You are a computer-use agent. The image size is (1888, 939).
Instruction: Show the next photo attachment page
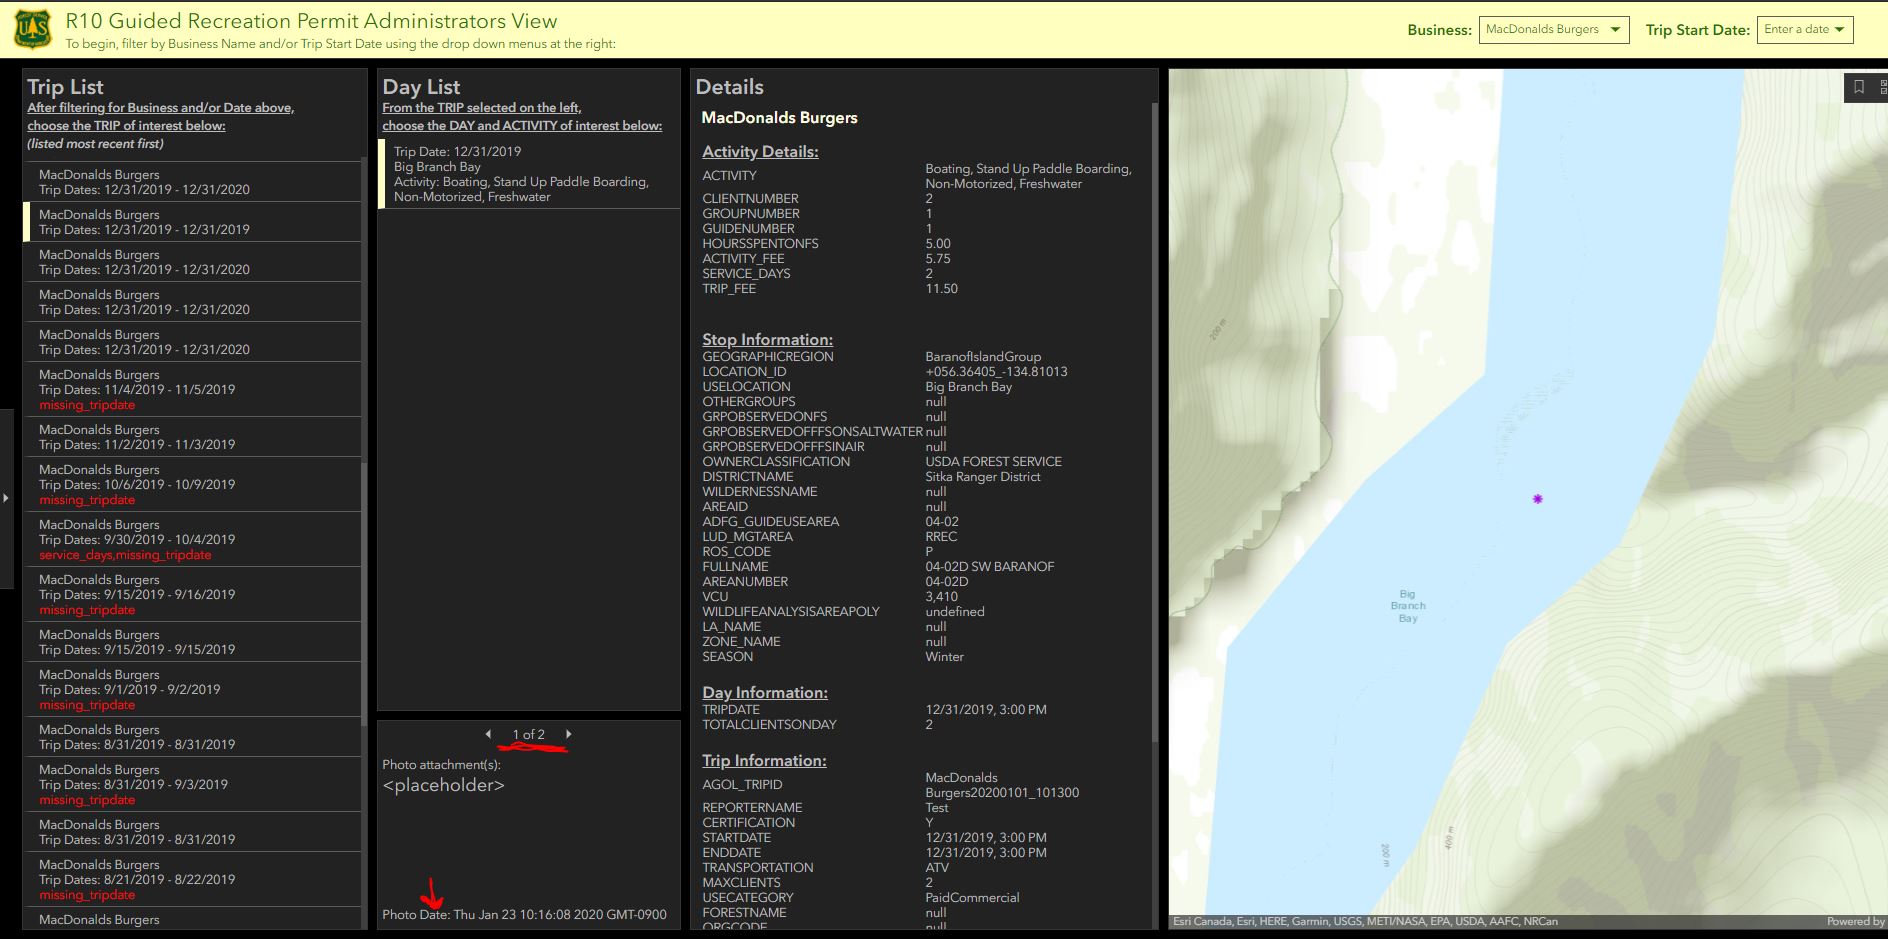pyautogui.click(x=570, y=733)
